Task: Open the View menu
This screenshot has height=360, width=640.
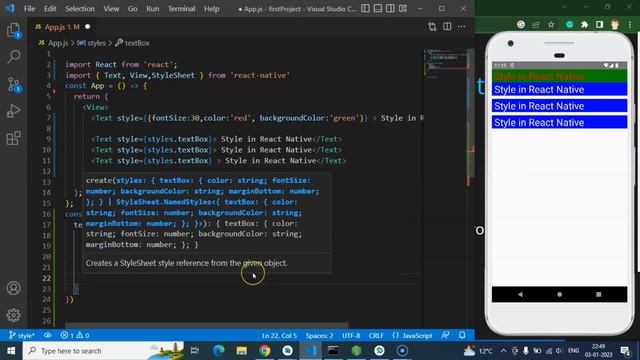Action: 111,9
